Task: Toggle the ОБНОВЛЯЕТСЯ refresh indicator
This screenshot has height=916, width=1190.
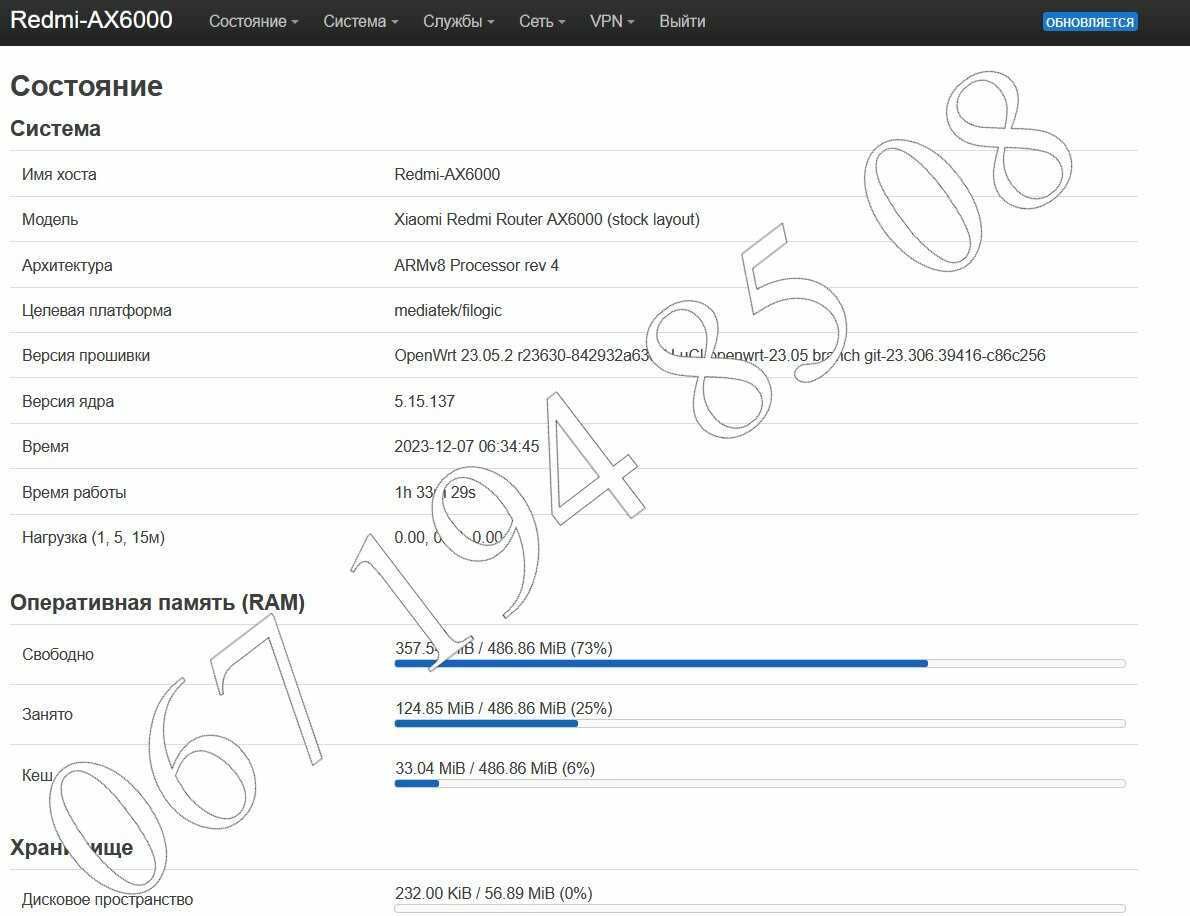Action: click(1090, 22)
